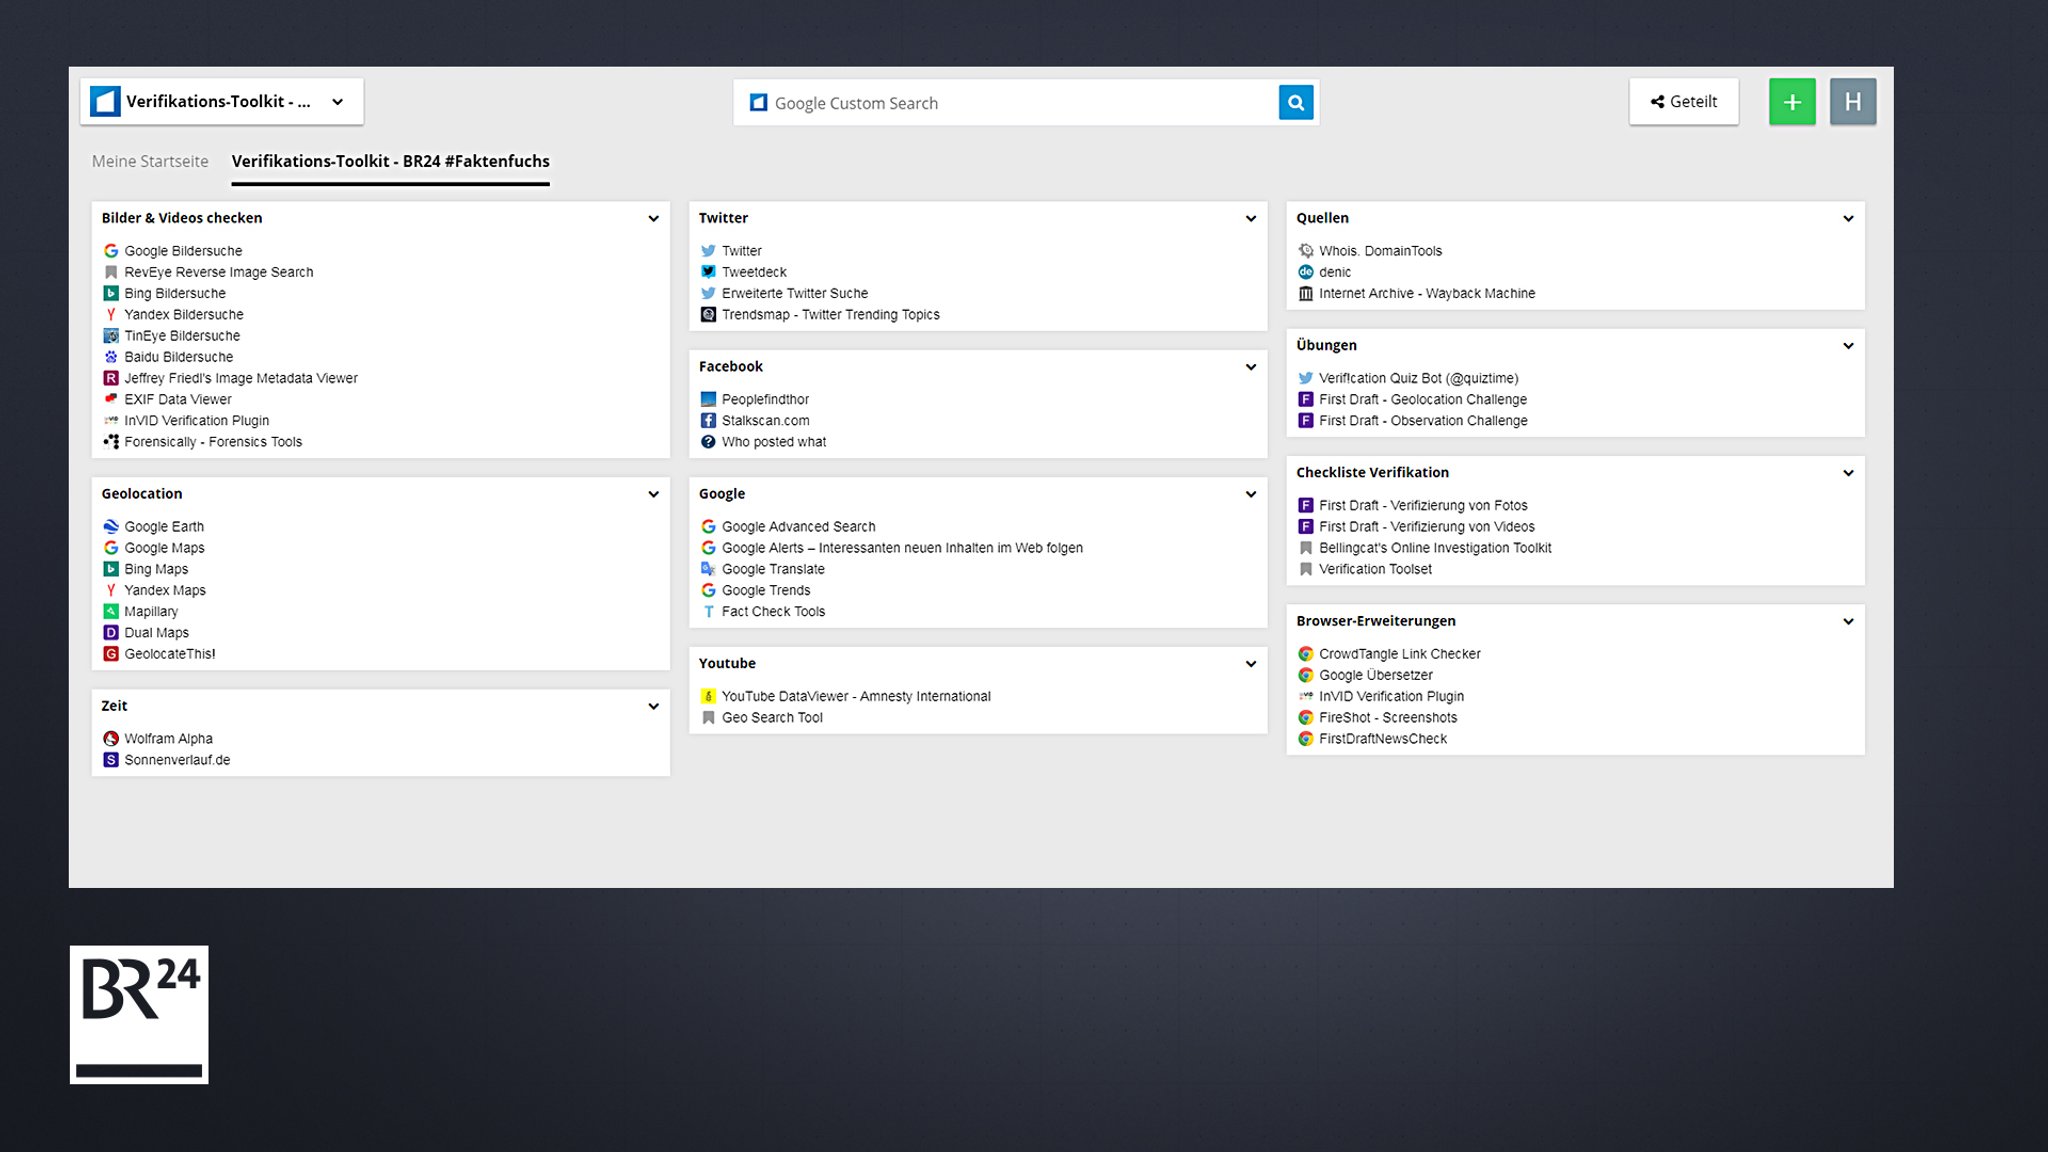The image size is (2048, 1152).
Task: Click the GeolocateThis! red icon
Action: [111, 654]
